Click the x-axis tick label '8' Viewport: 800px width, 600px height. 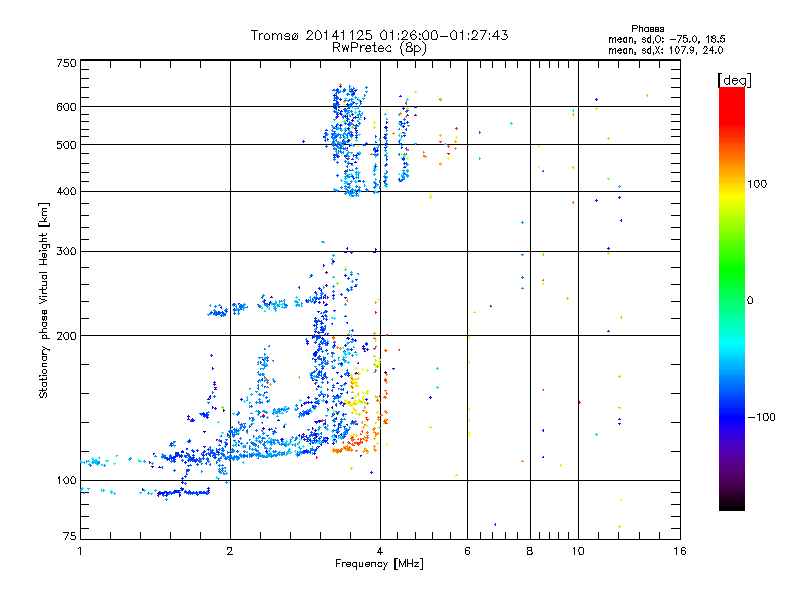point(530,551)
